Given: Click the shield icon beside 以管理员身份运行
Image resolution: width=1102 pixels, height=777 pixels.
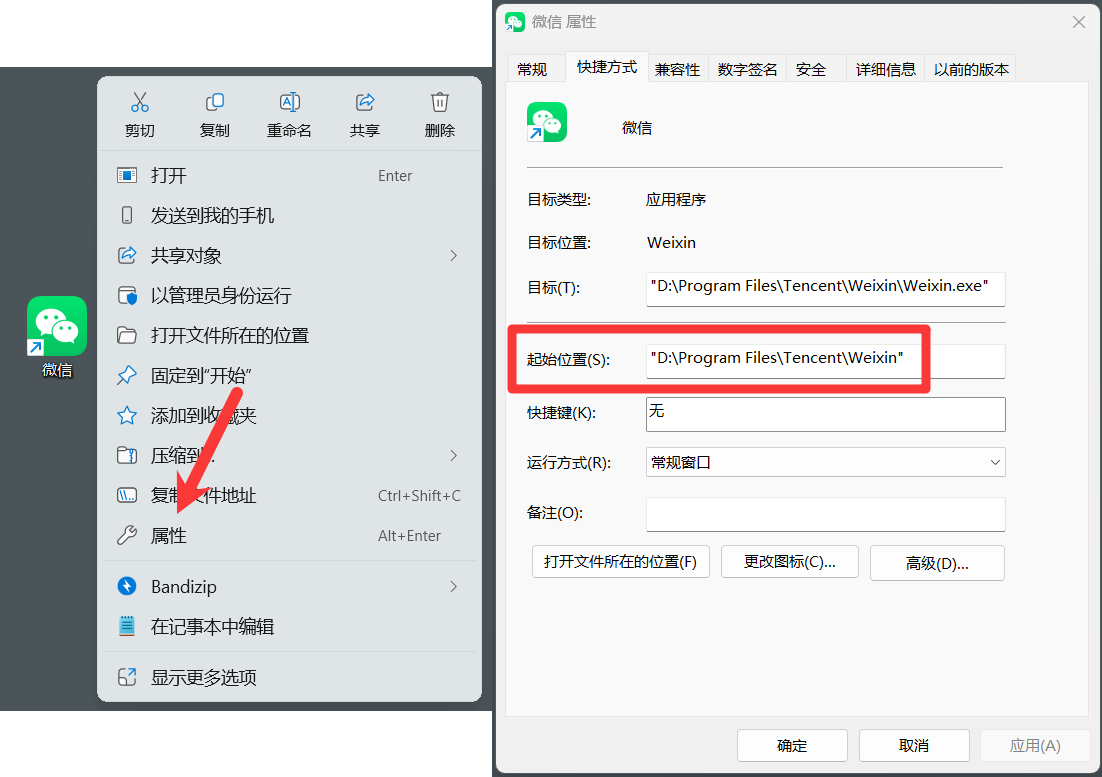Looking at the screenshot, I should click(x=127, y=295).
